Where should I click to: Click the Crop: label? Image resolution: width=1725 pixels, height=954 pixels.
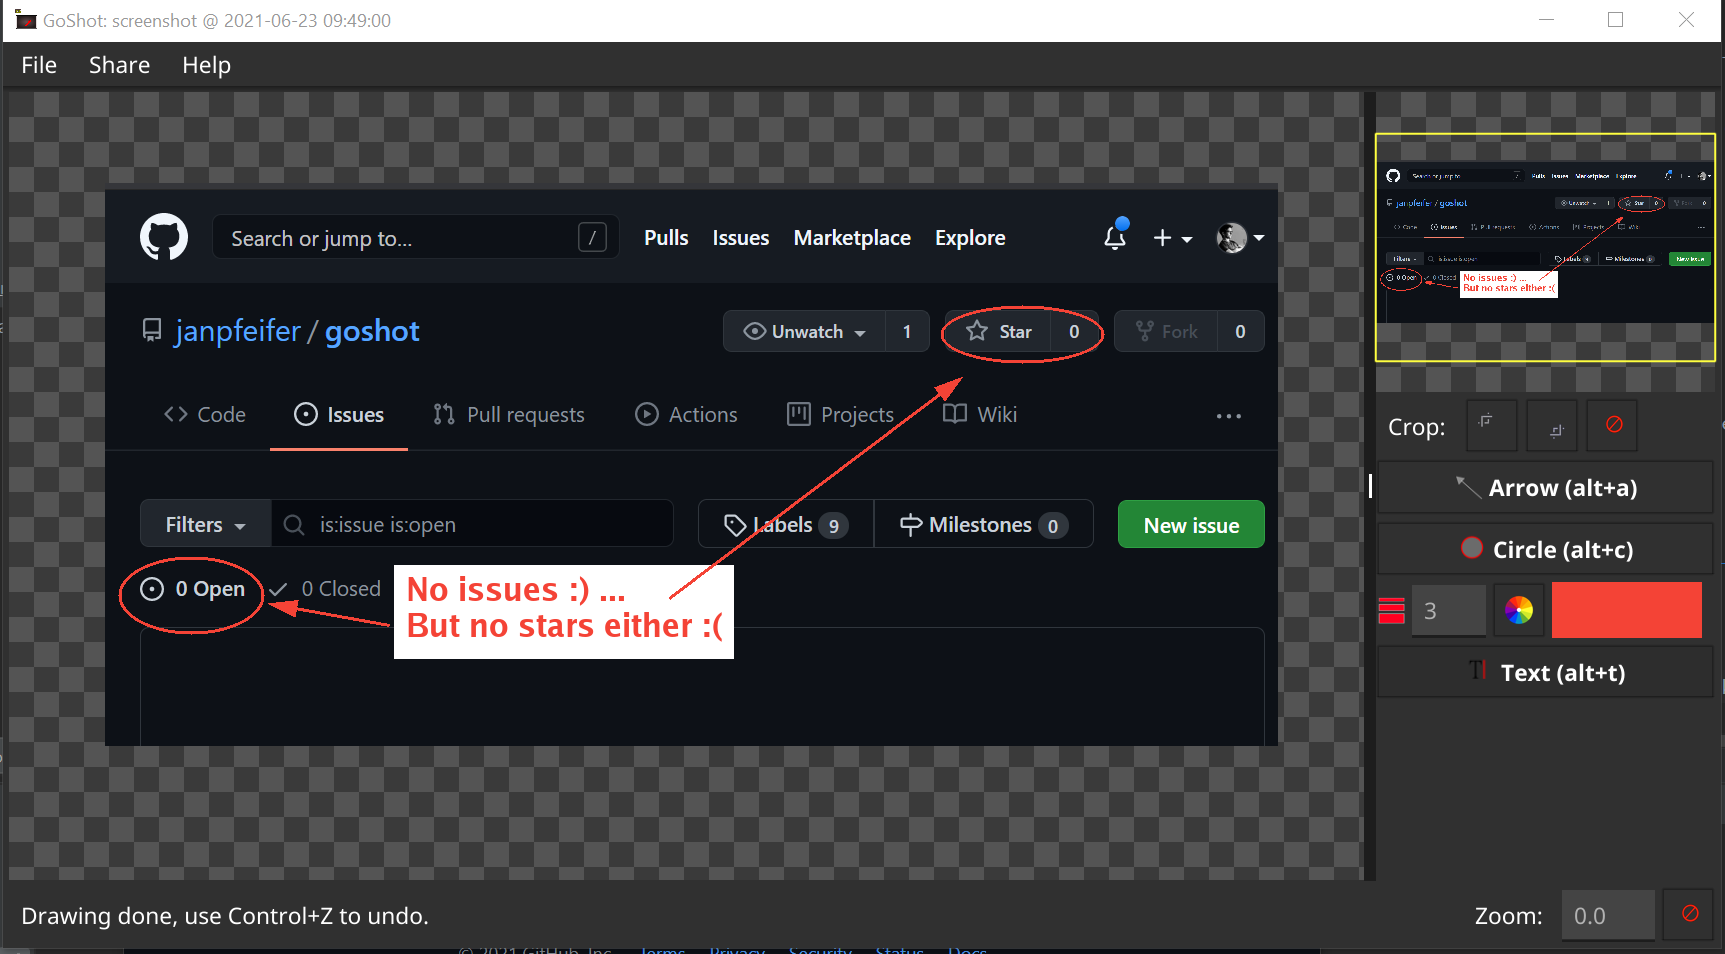point(1416,427)
